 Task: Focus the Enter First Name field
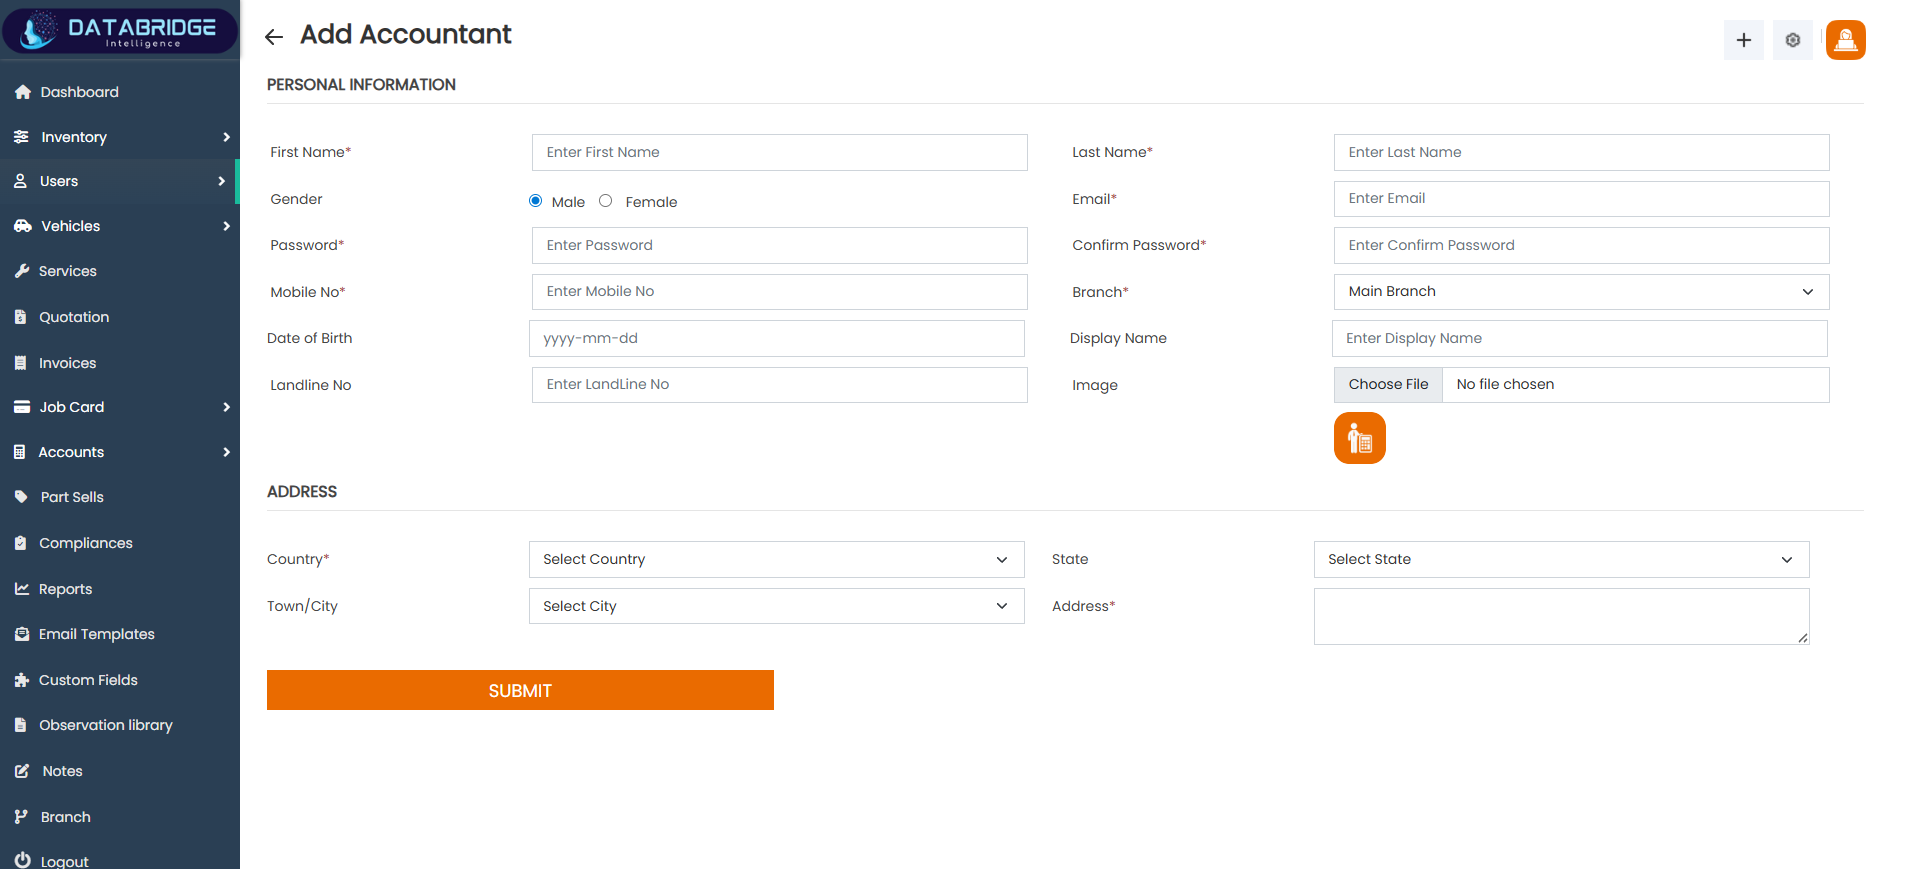tap(779, 152)
